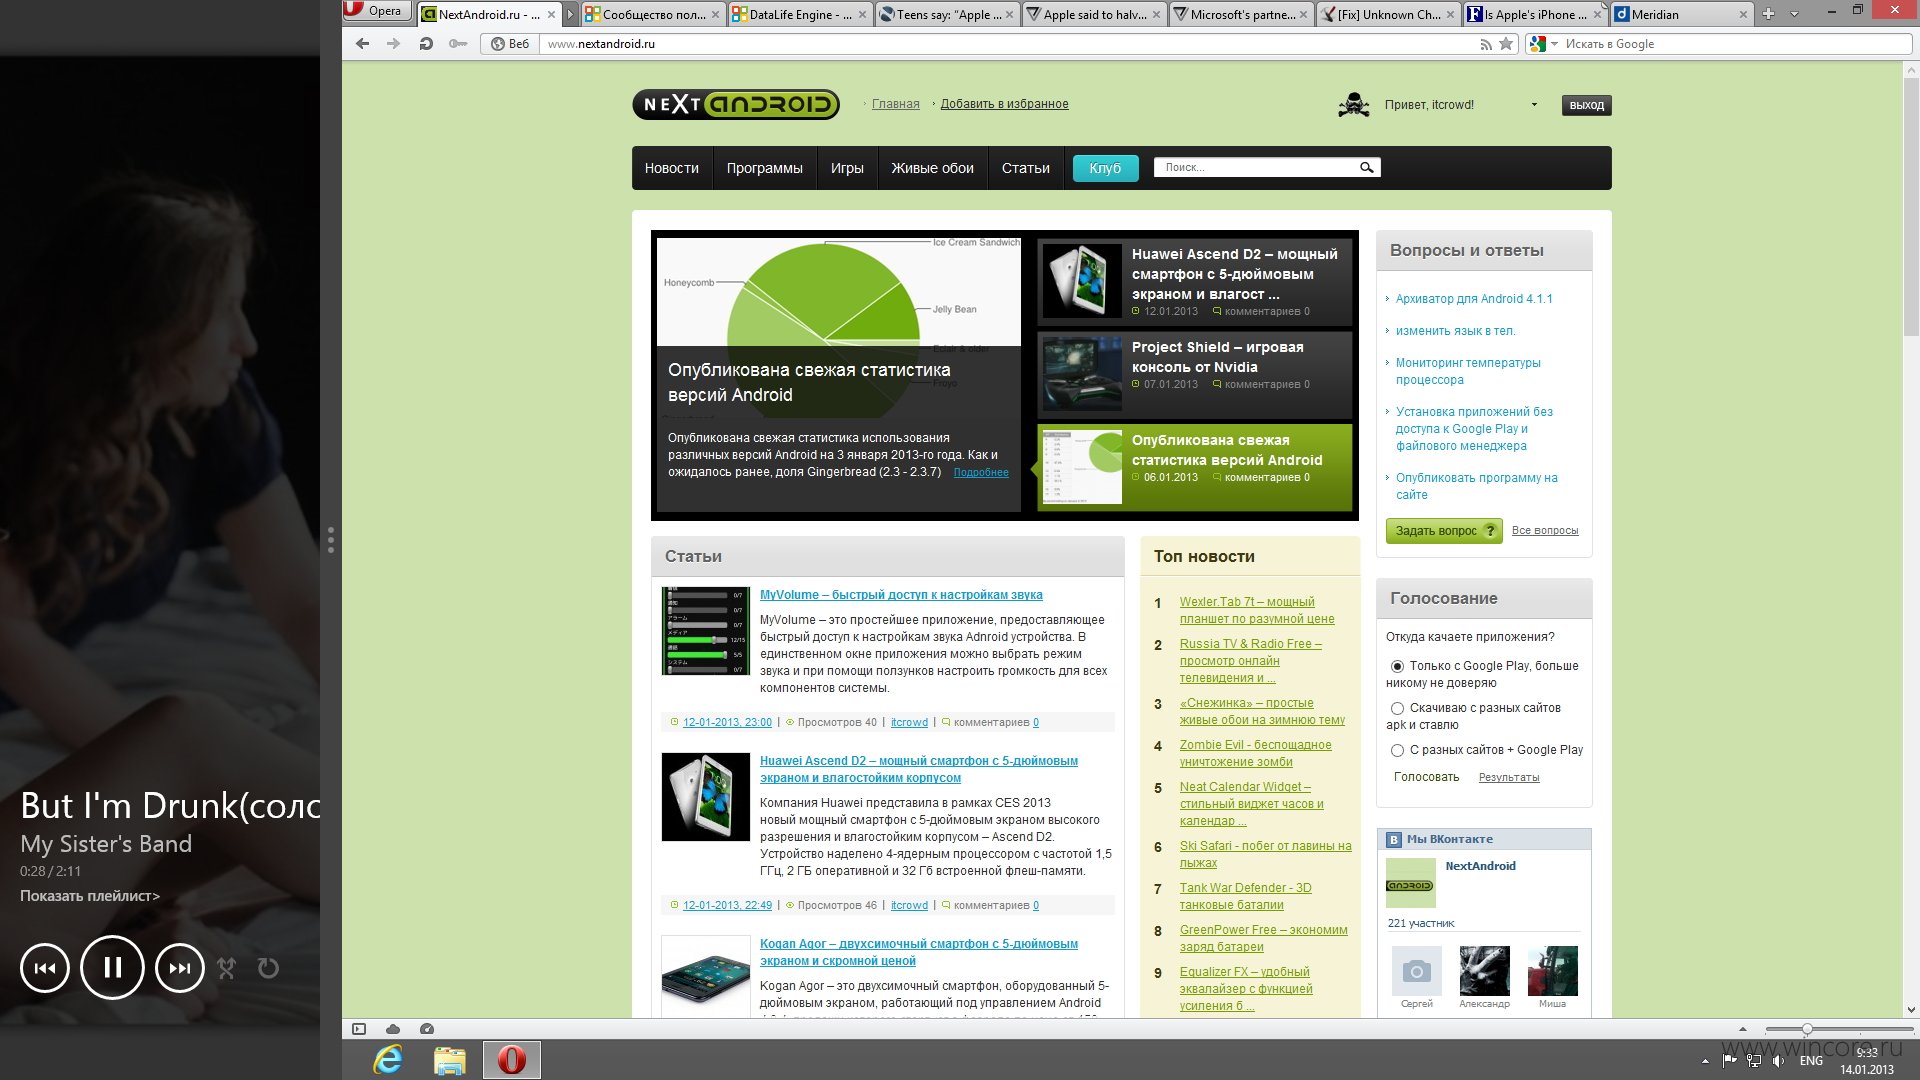This screenshot has width=1920, height=1080.
Task: Click the Opera Turbo status icon
Action: pos(427,1029)
